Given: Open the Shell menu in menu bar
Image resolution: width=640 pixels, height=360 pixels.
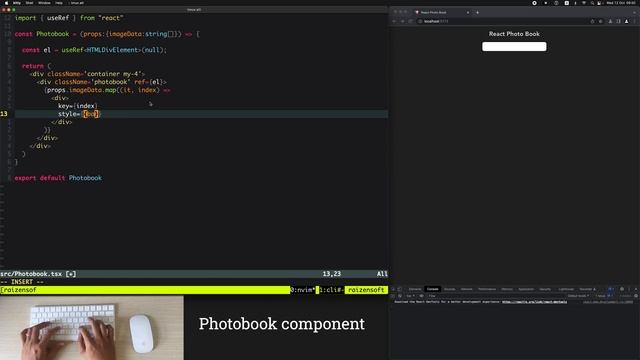Looking at the screenshot, I should [29, 3].
